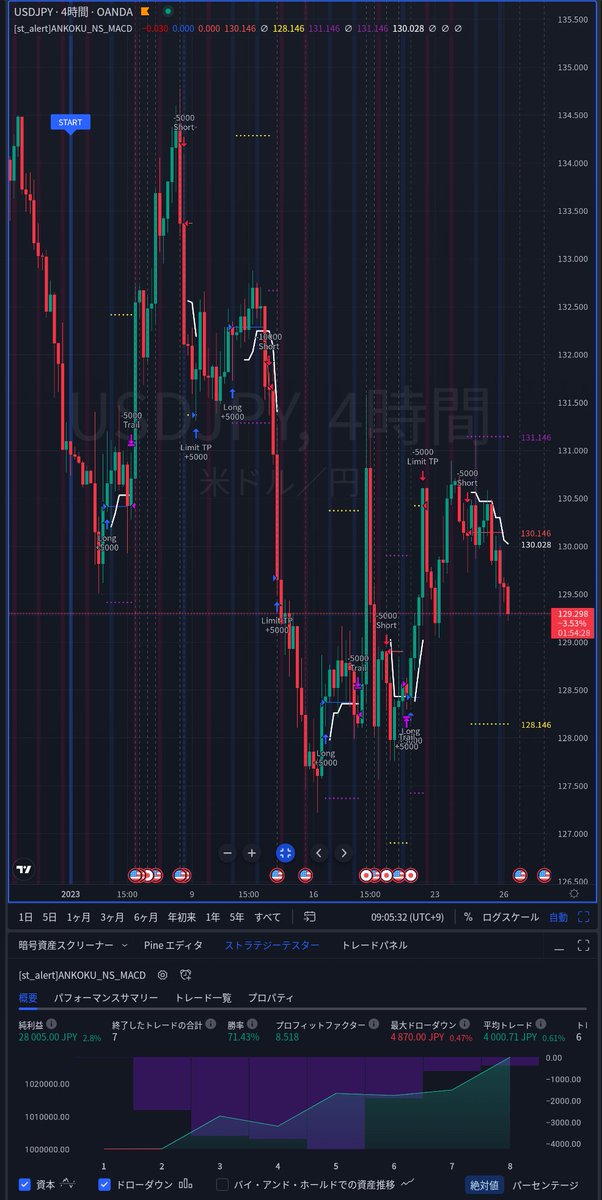Image resolution: width=602 pixels, height=1200 pixels.
Task: Click the 131.146 purple price label
Action: [x=536, y=438]
